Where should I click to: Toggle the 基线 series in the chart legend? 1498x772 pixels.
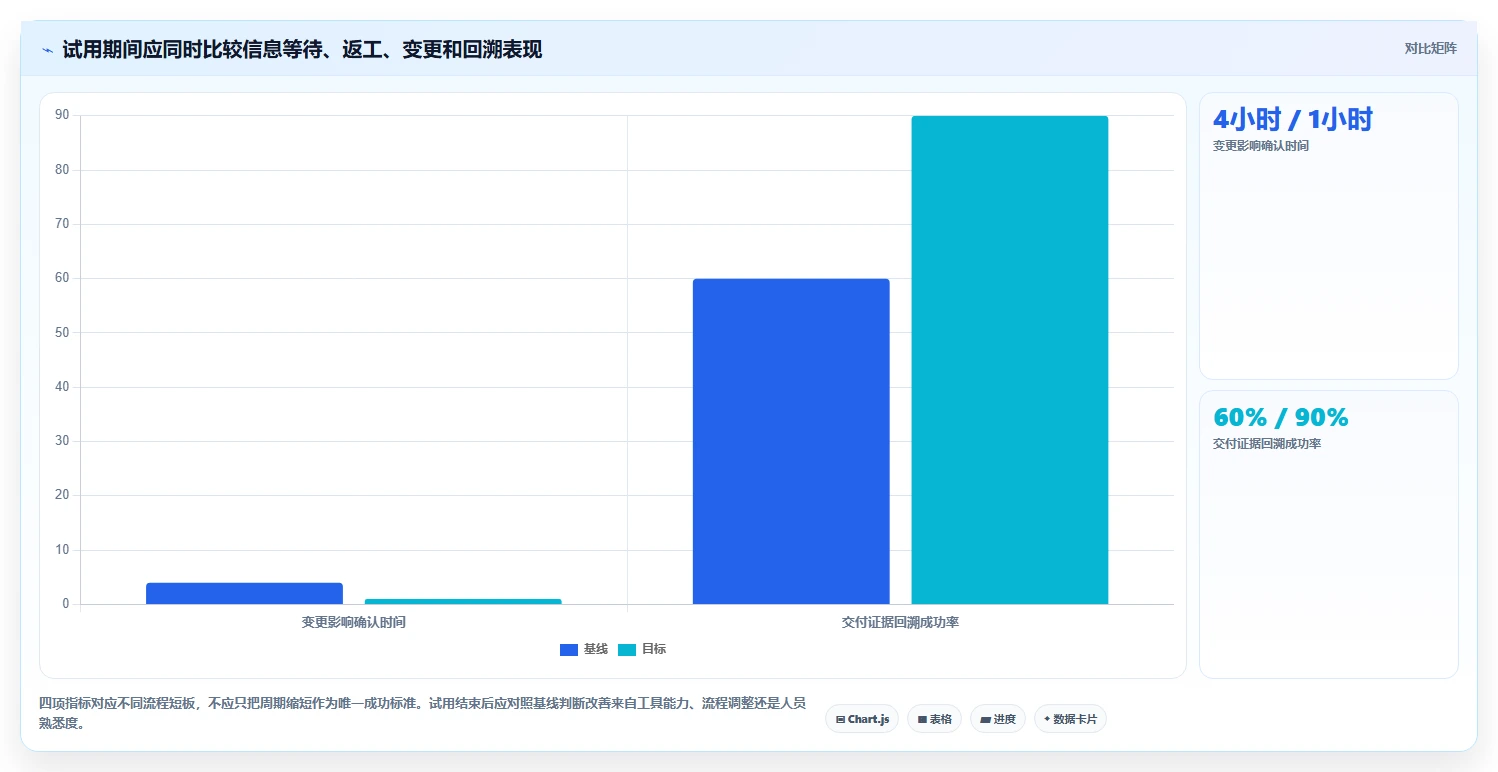(584, 649)
